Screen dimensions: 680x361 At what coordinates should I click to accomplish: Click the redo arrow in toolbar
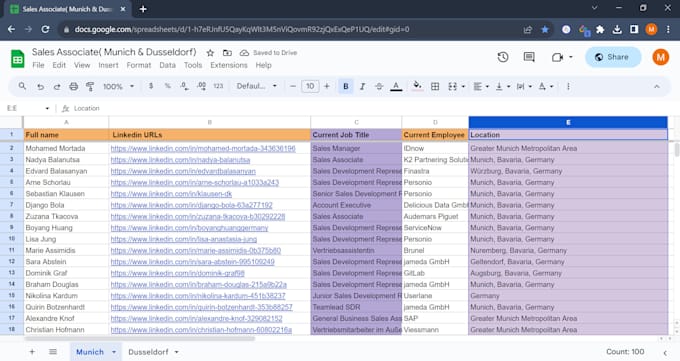(x=57, y=87)
